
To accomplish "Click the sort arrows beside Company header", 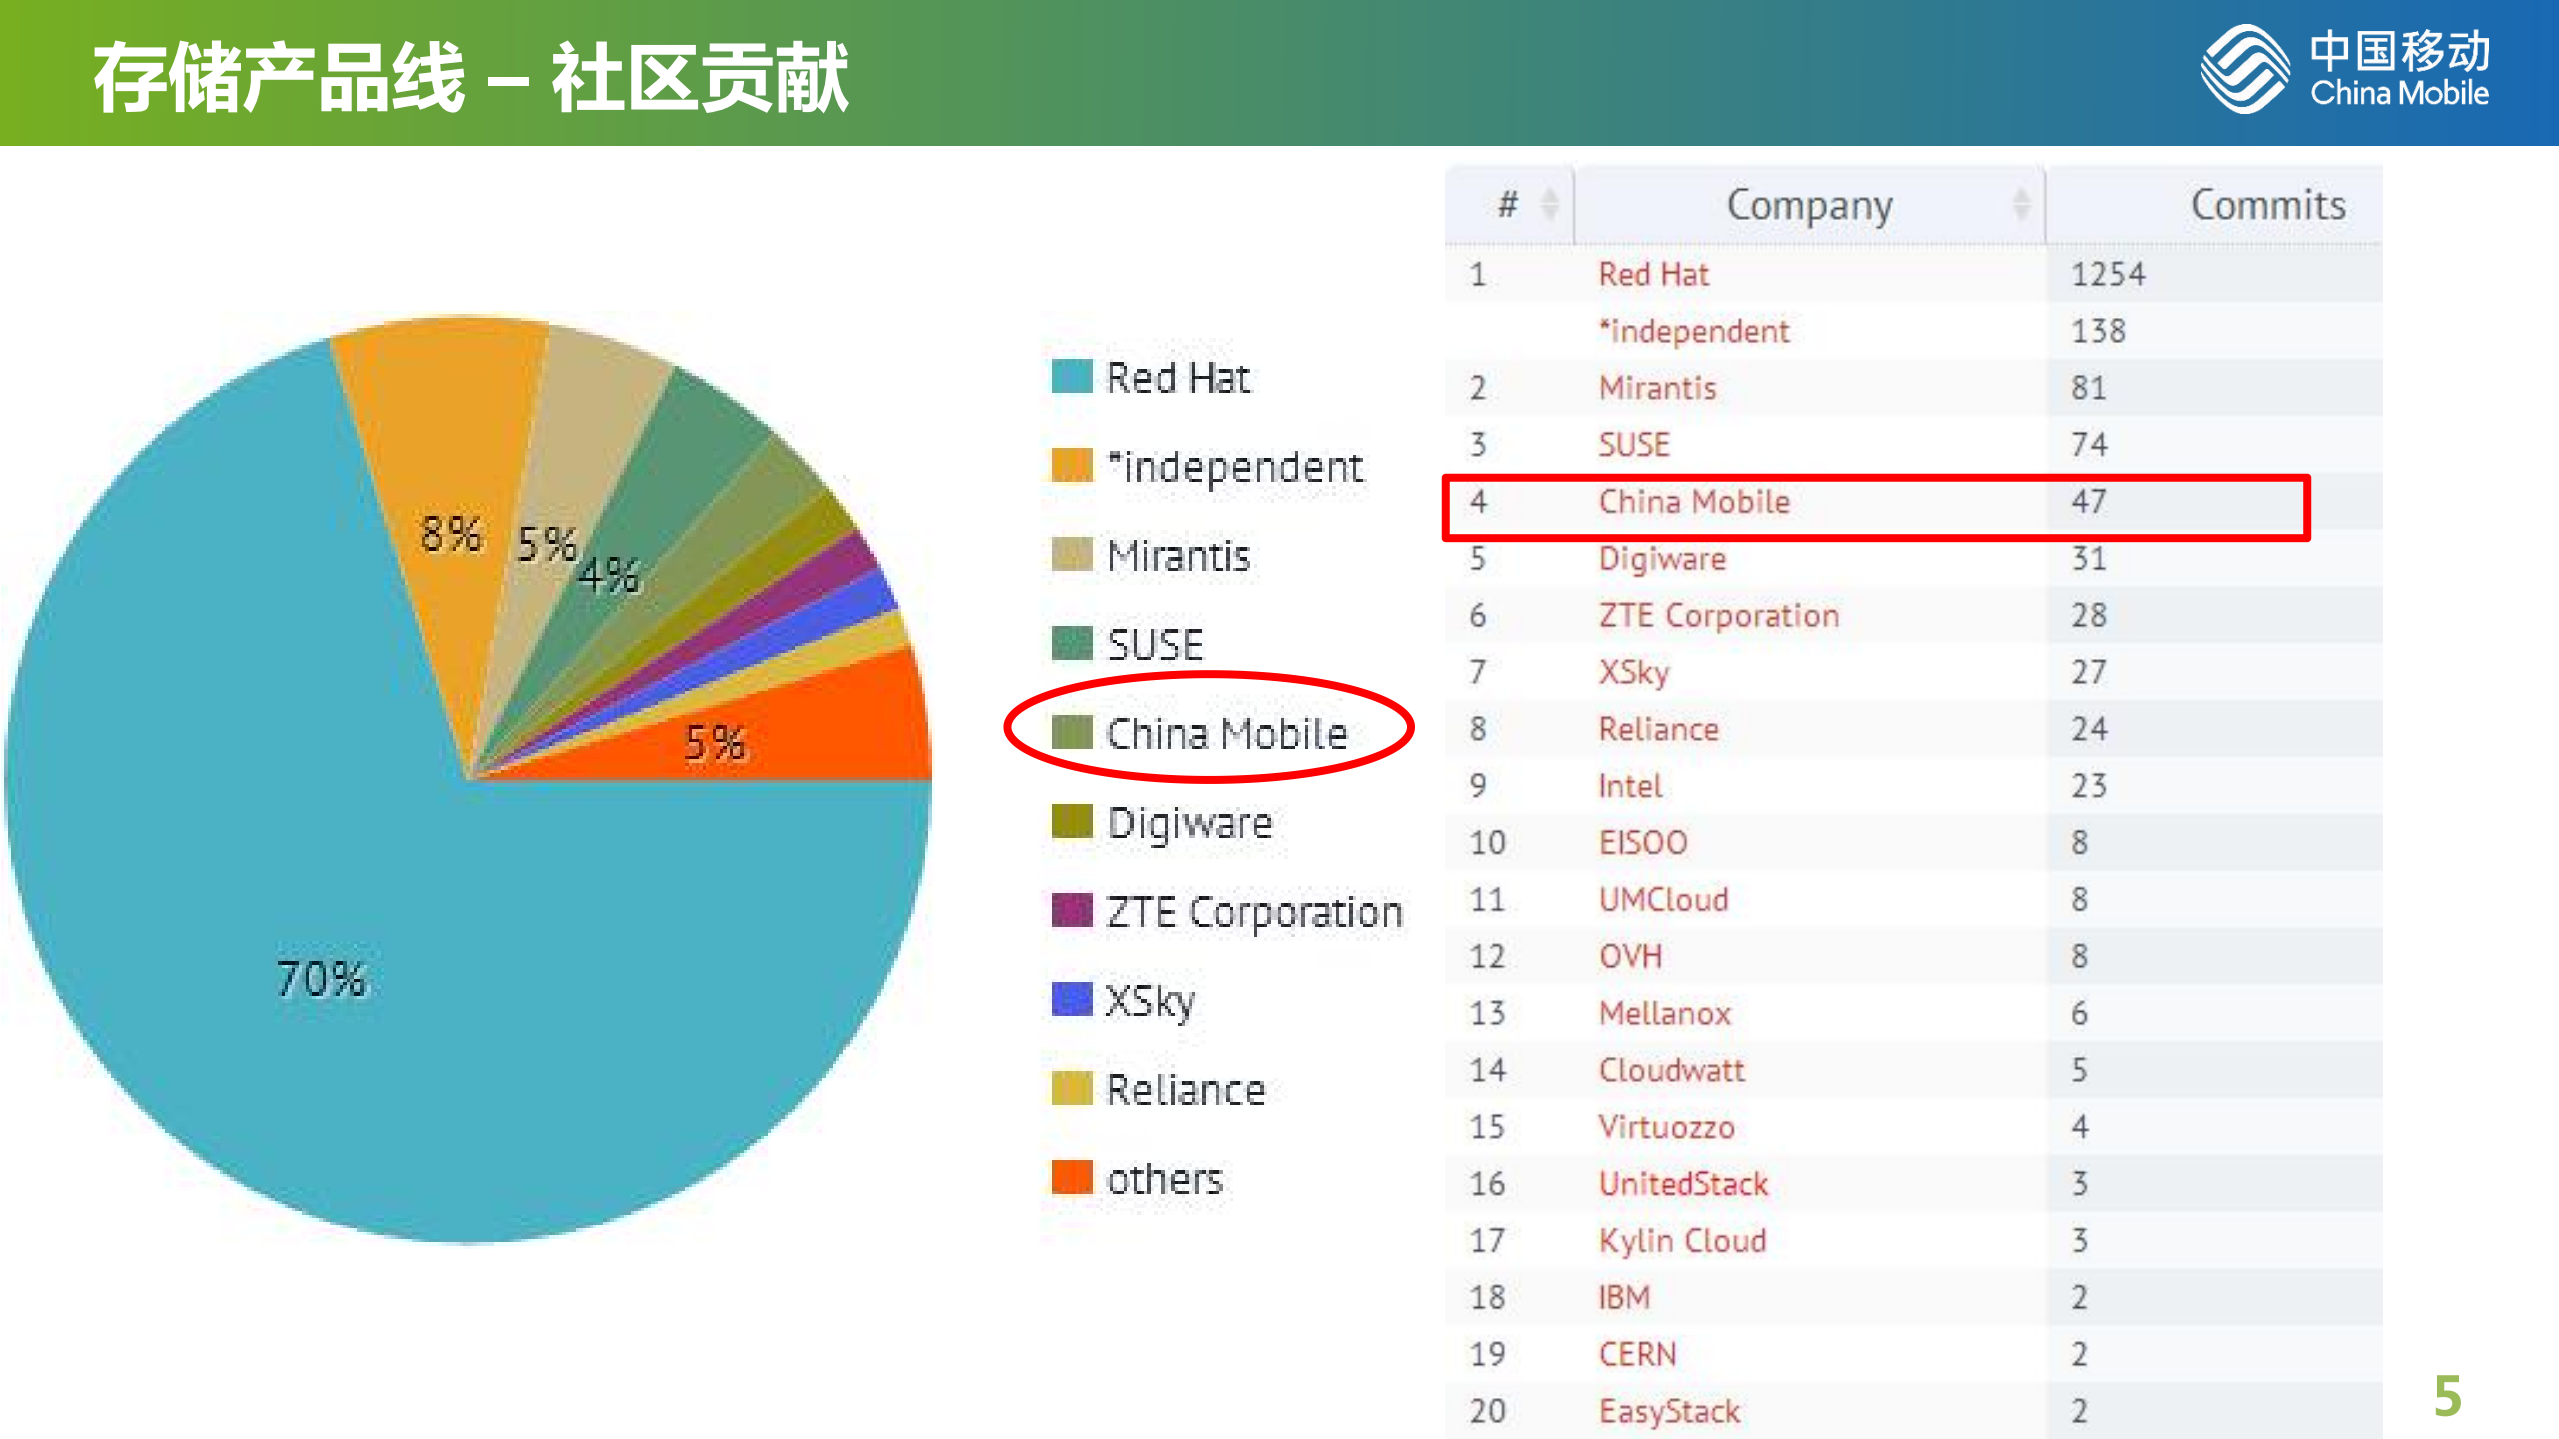I will click(2021, 205).
